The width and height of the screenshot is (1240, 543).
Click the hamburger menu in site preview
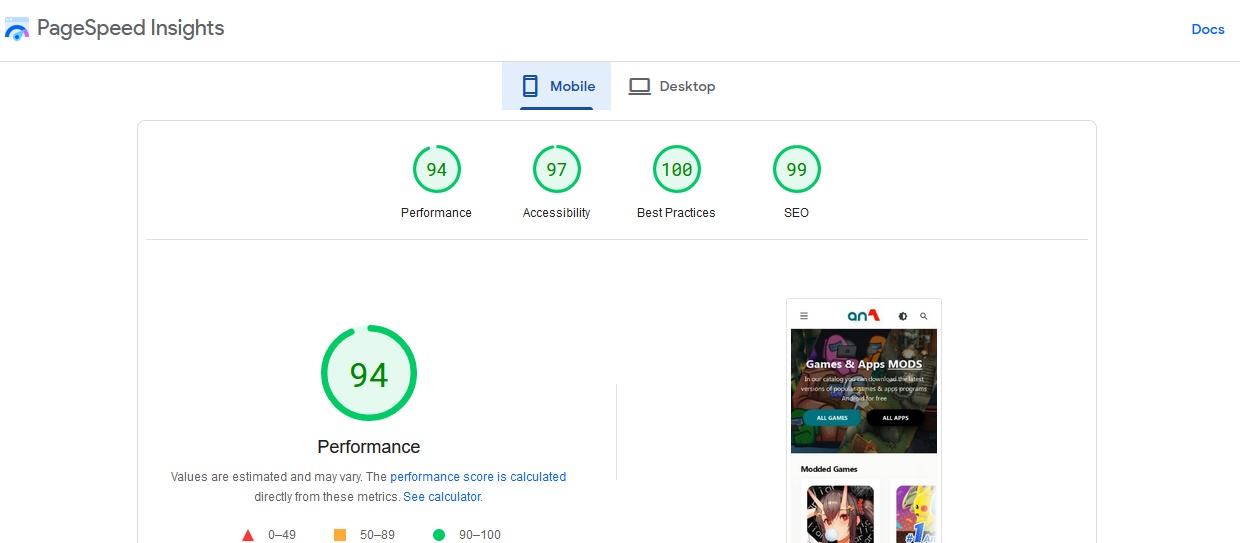(x=804, y=316)
